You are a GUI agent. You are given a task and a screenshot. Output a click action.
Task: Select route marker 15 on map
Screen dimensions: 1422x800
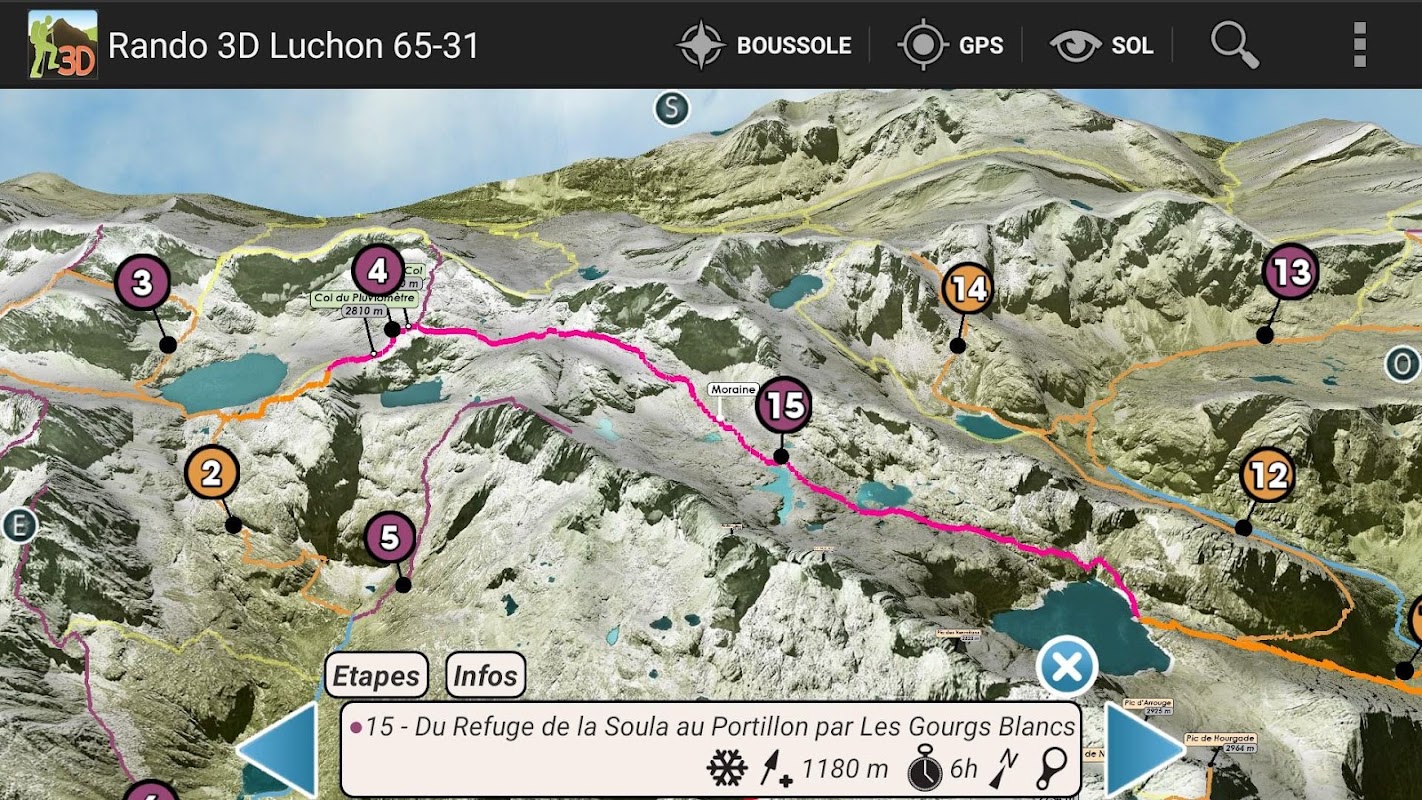tap(784, 406)
